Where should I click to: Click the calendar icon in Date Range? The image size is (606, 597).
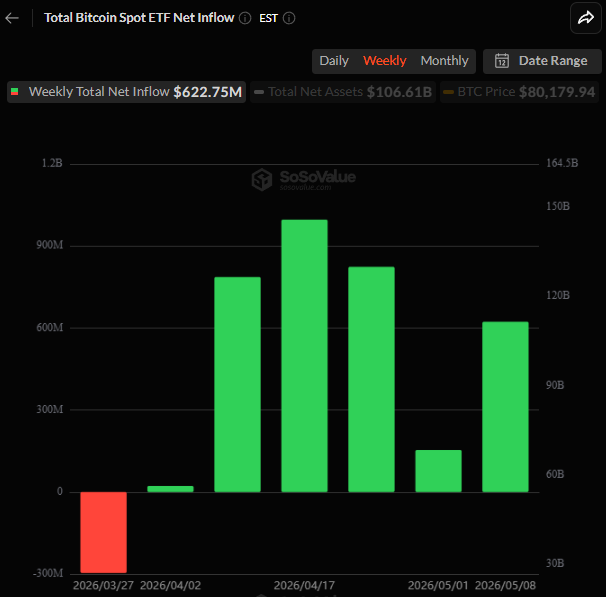[502, 61]
